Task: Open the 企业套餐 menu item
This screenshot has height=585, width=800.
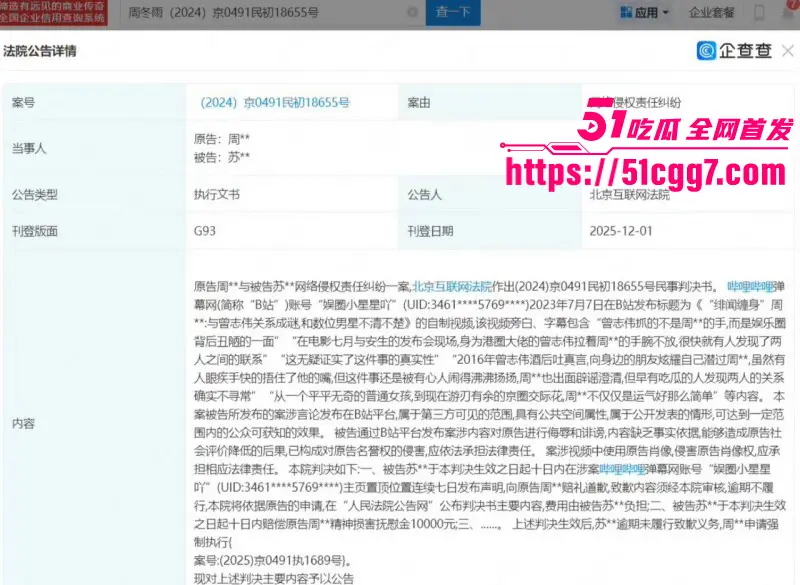Action: click(x=712, y=12)
